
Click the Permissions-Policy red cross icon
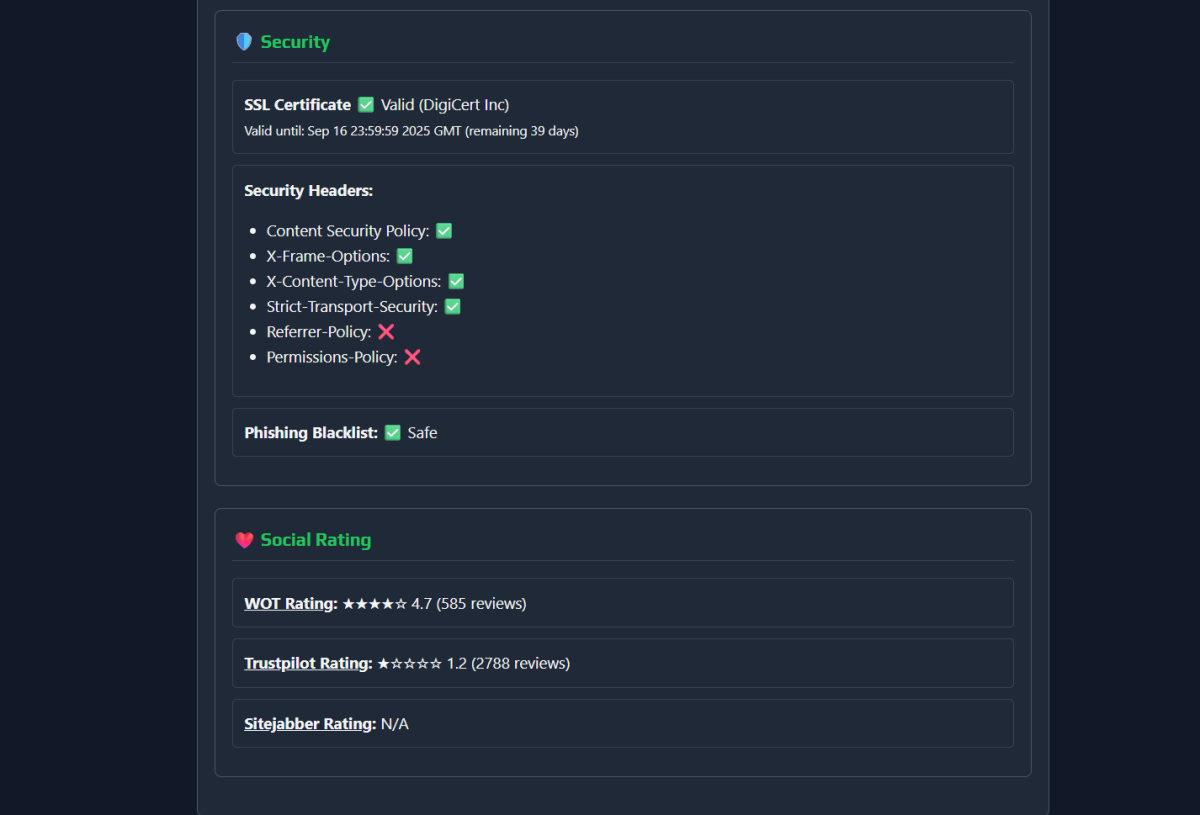pyautogui.click(x=412, y=357)
